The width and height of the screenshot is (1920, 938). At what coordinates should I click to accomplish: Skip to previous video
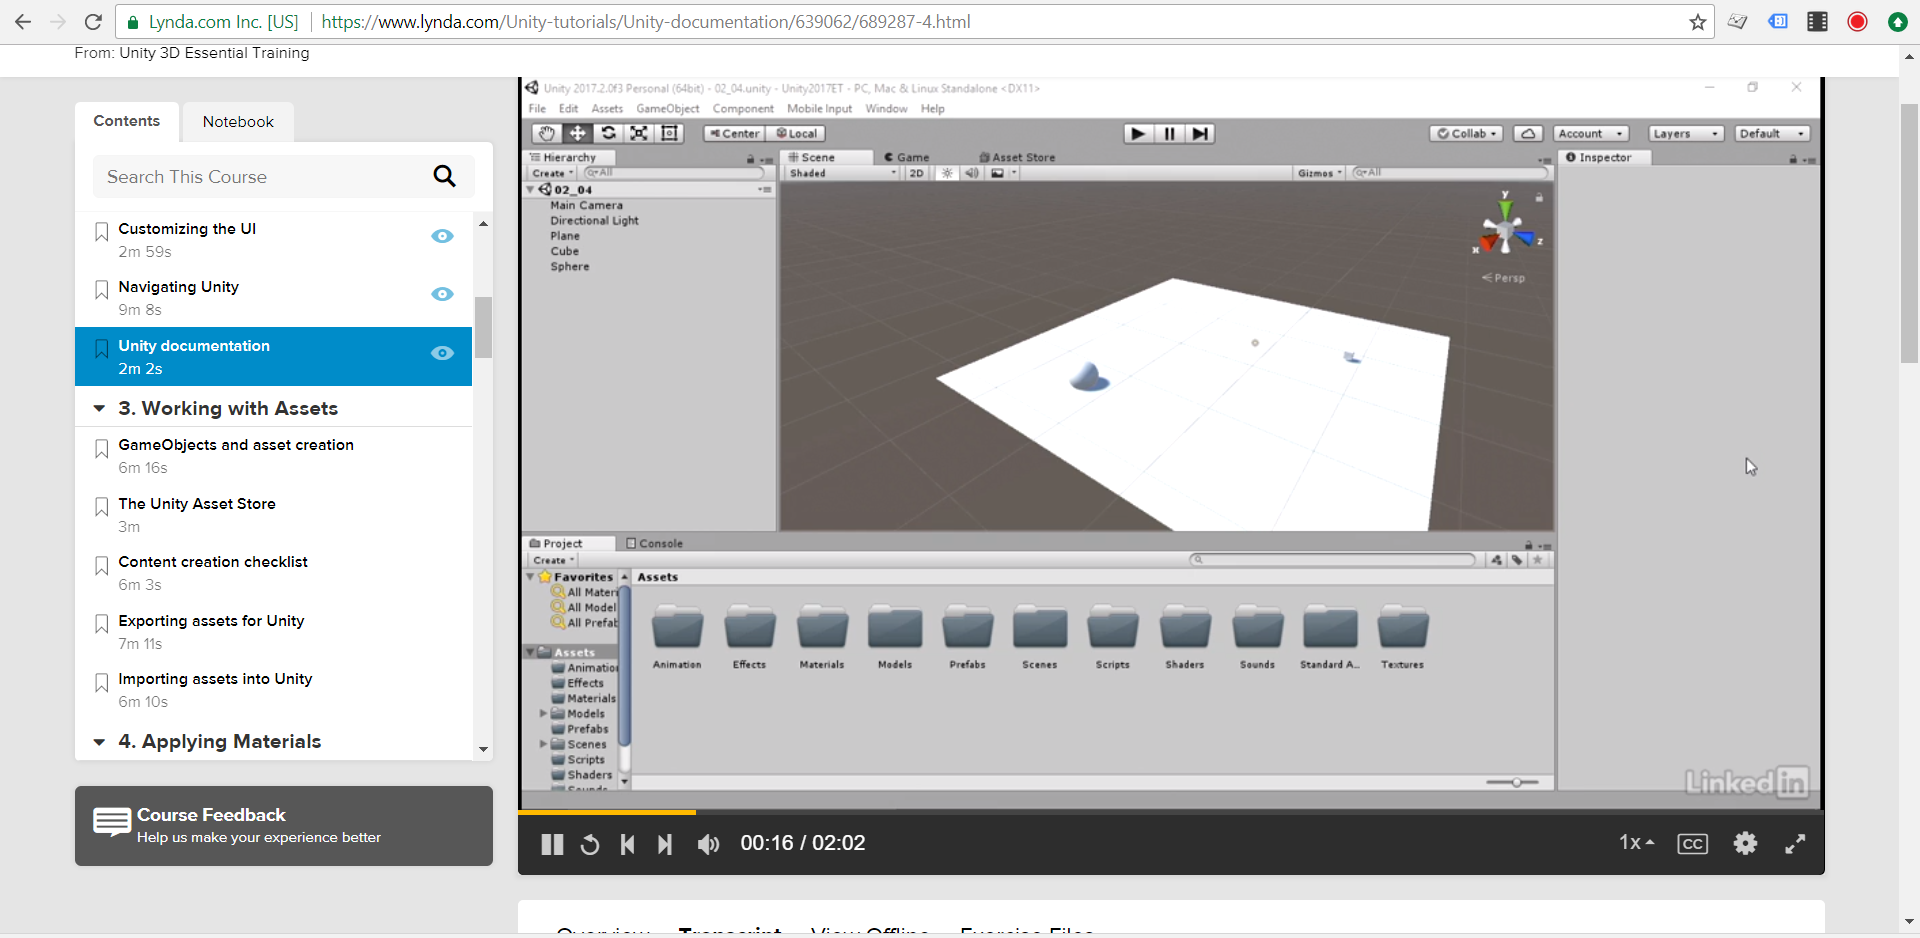627,844
